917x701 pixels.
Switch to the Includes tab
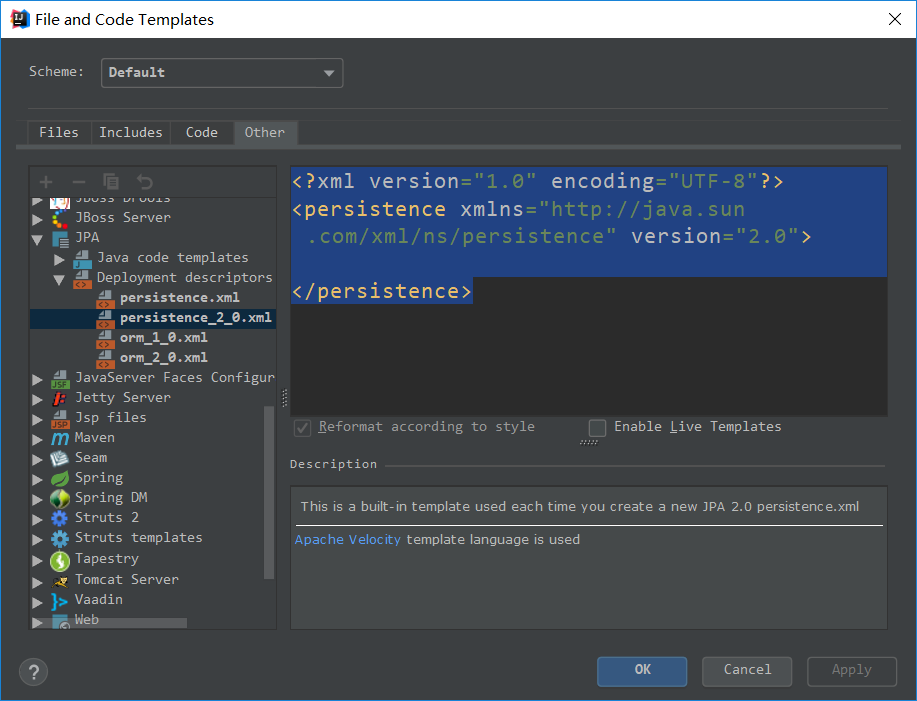(130, 132)
